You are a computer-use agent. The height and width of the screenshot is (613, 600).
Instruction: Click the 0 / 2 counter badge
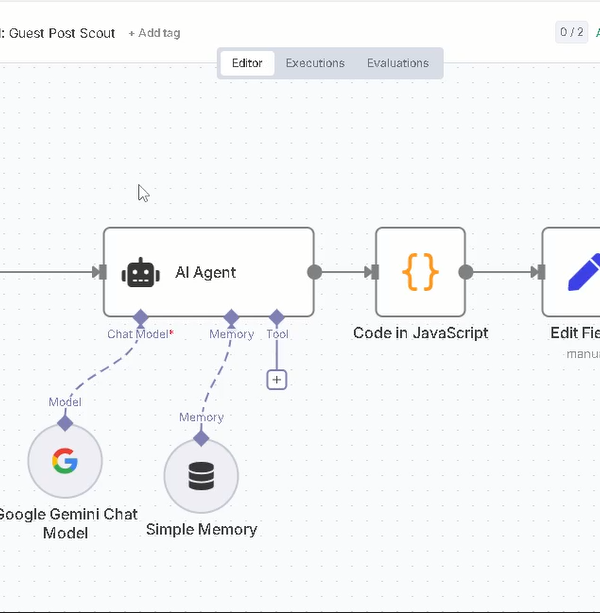coord(571,32)
